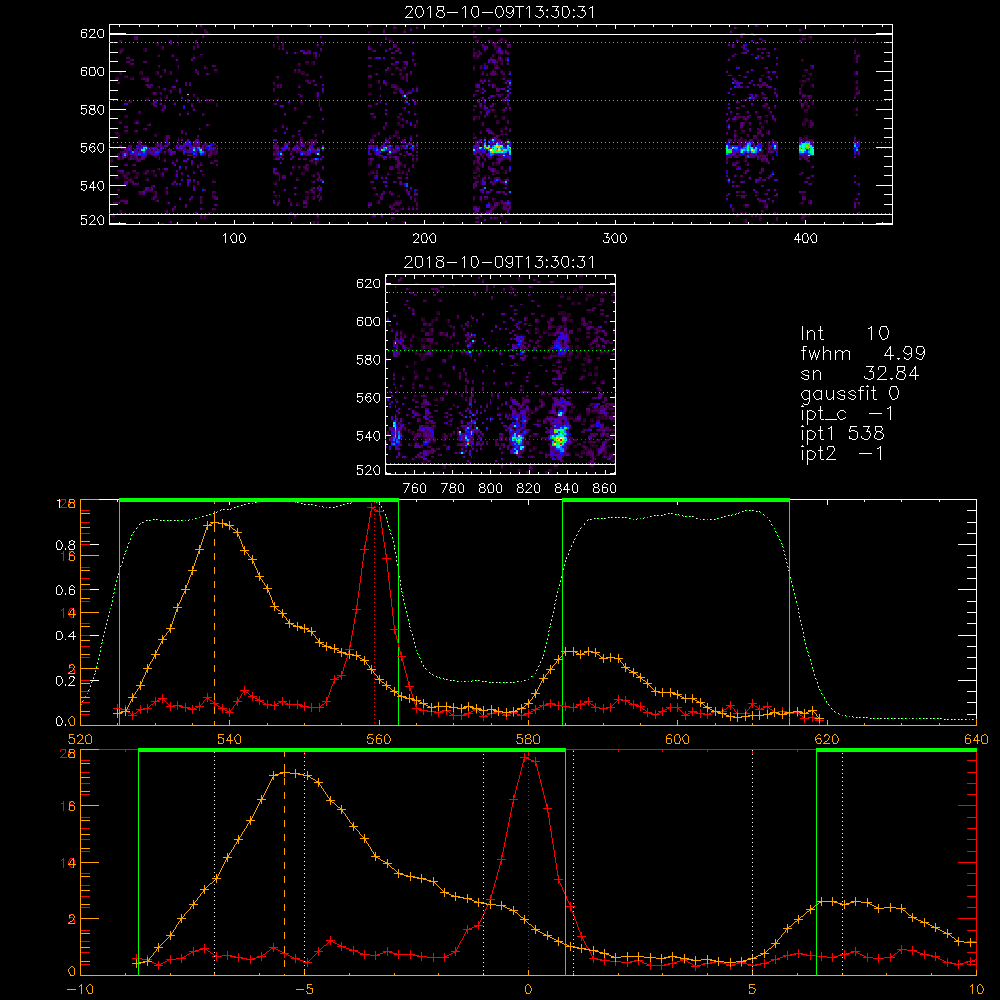Click y-axis label 0.4 on third plot
This screenshot has height=1000, width=1000.
tap(65, 636)
